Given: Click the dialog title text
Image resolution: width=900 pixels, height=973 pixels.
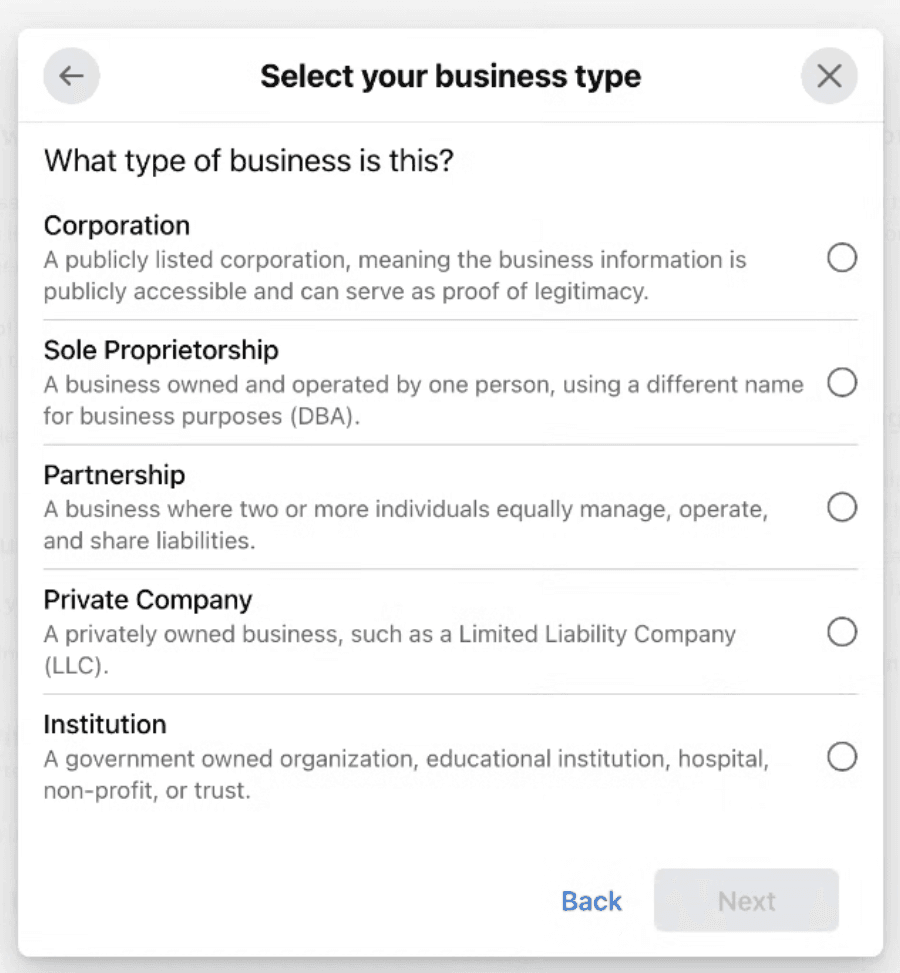Looking at the screenshot, I should click(450, 76).
